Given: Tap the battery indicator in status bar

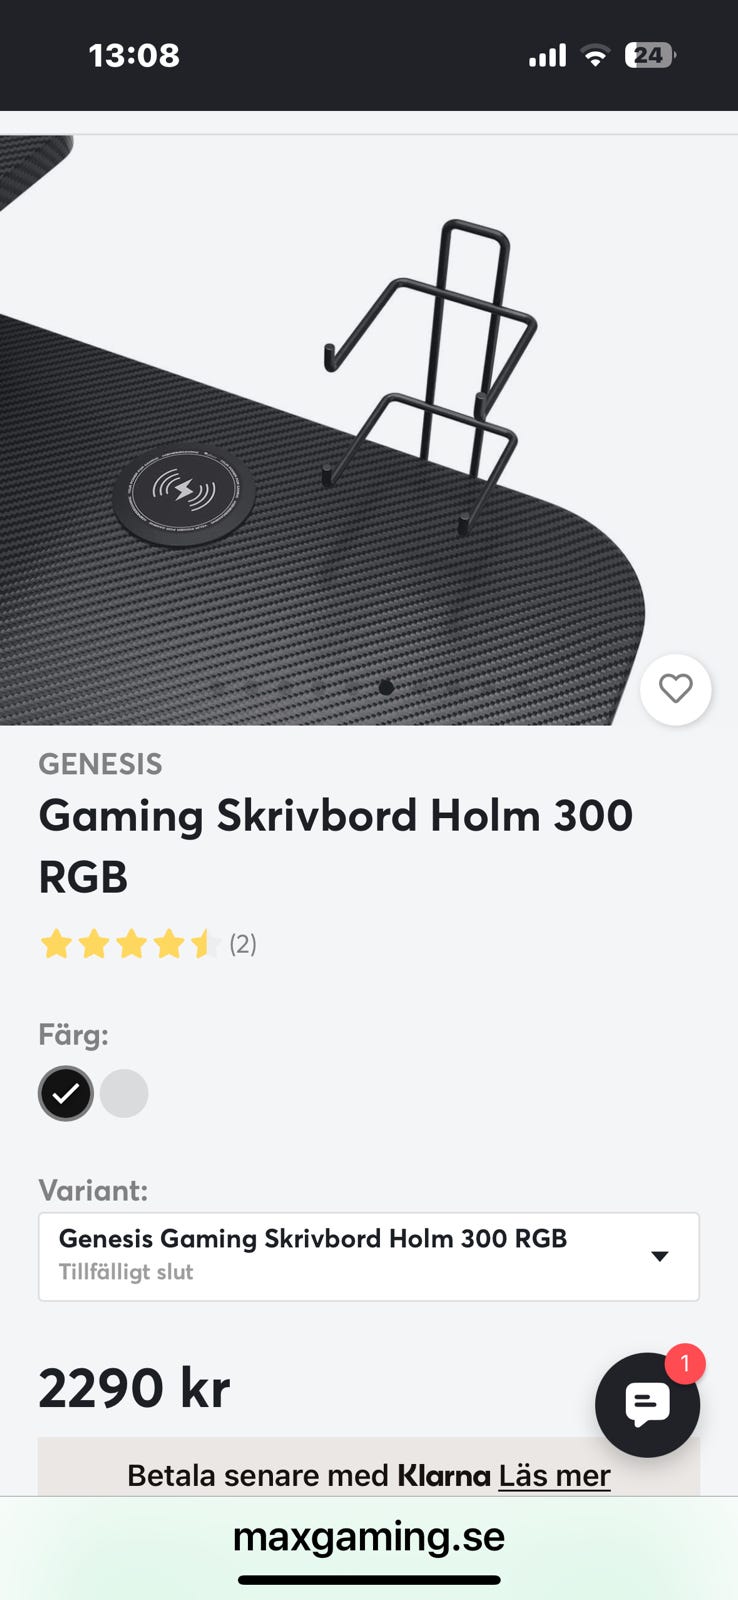Looking at the screenshot, I should pyautogui.click(x=650, y=55).
